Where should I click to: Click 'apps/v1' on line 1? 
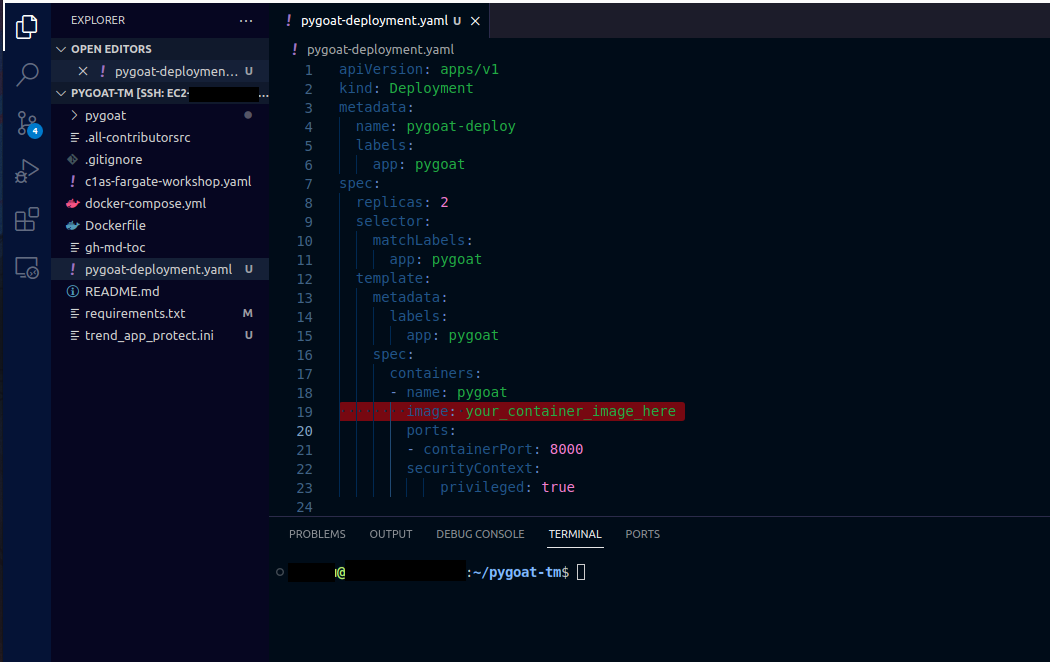pyautogui.click(x=469, y=69)
